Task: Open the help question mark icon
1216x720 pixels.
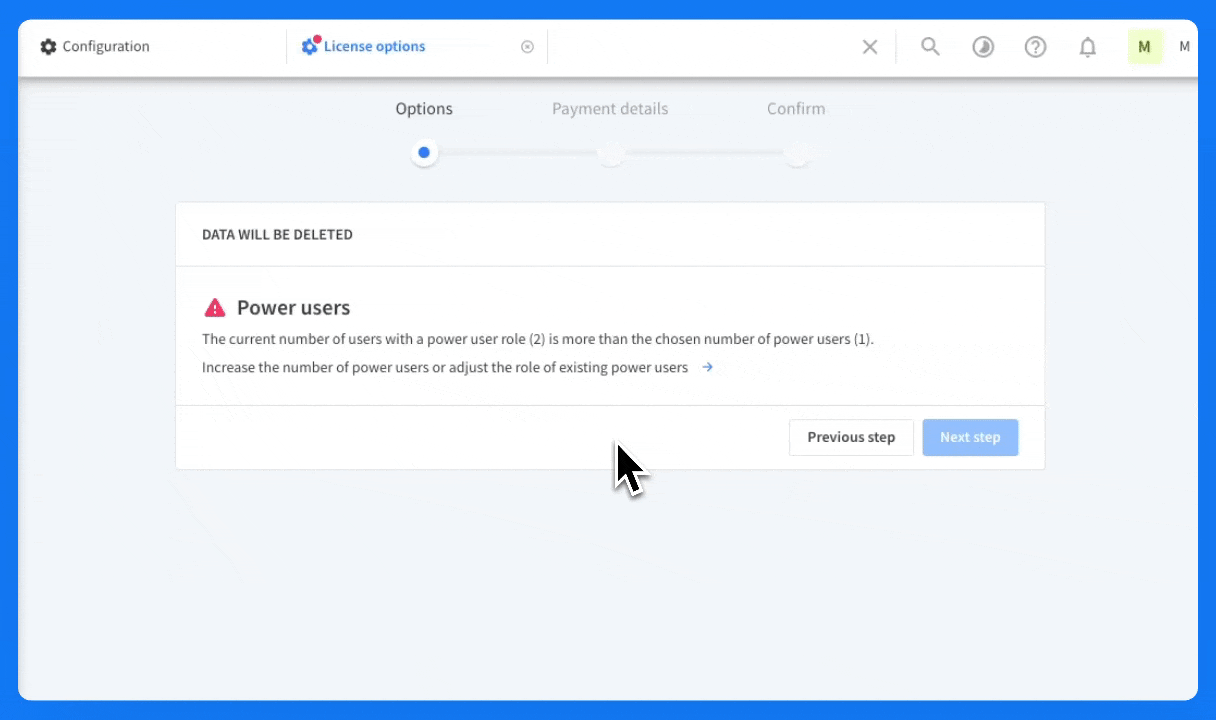Action: (x=1036, y=47)
